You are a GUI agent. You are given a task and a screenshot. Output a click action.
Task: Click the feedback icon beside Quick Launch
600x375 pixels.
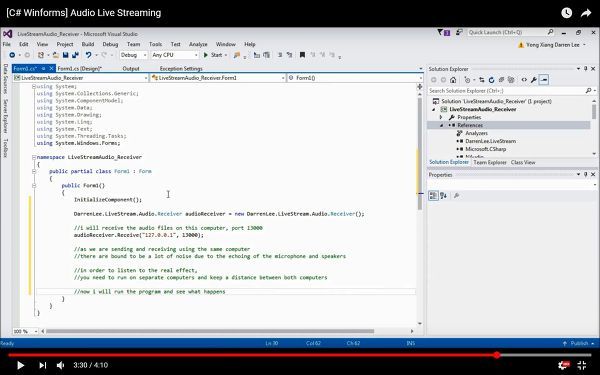pyautogui.click(x=459, y=33)
